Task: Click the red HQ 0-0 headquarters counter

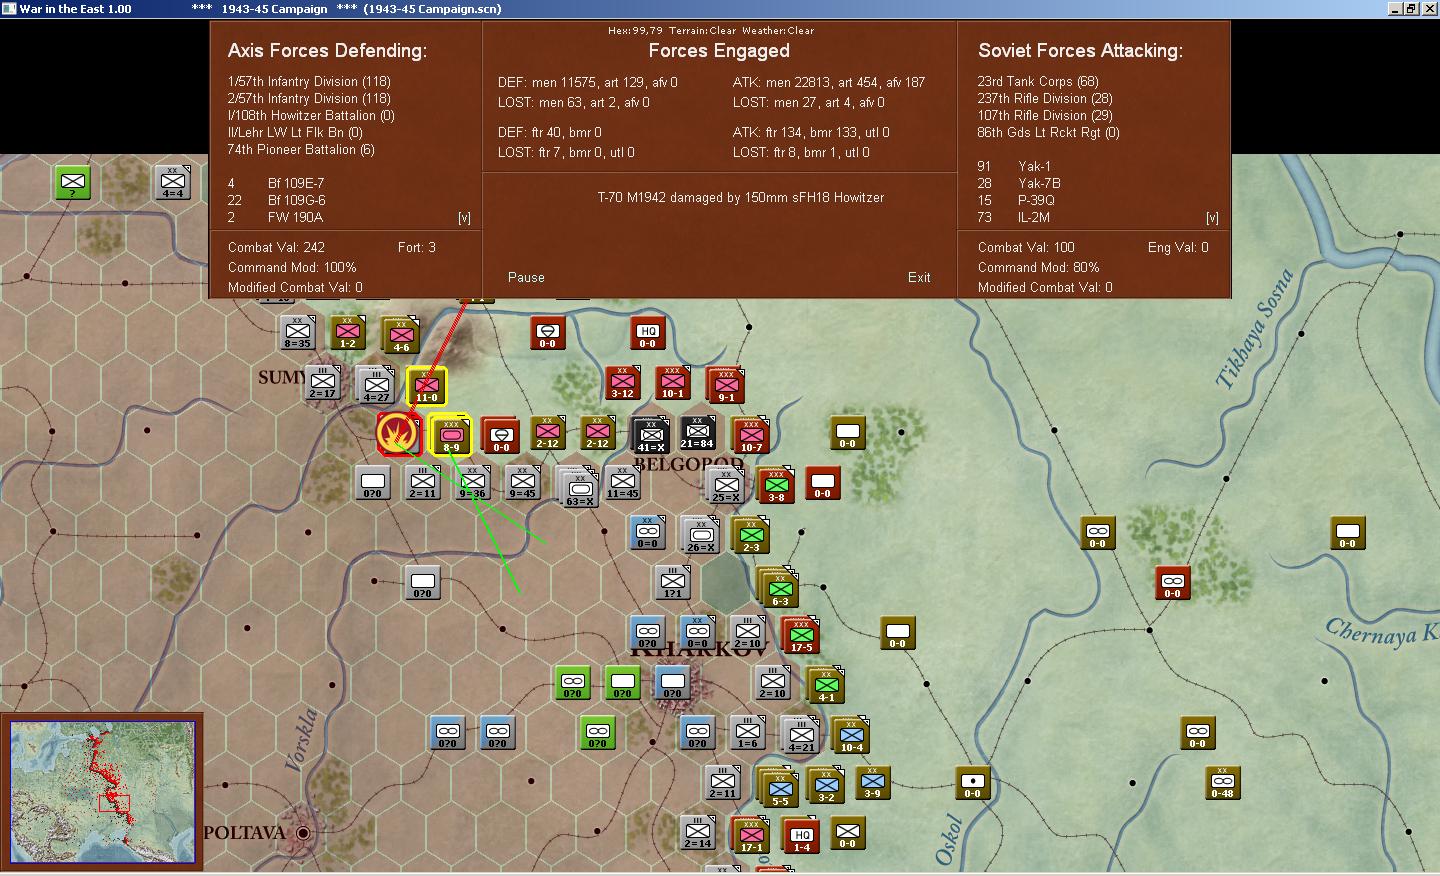Action: [x=648, y=333]
